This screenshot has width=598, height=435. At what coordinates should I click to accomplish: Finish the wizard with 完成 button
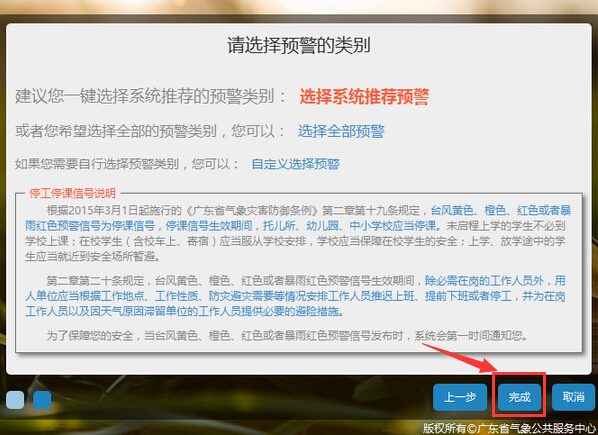pos(519,397)
